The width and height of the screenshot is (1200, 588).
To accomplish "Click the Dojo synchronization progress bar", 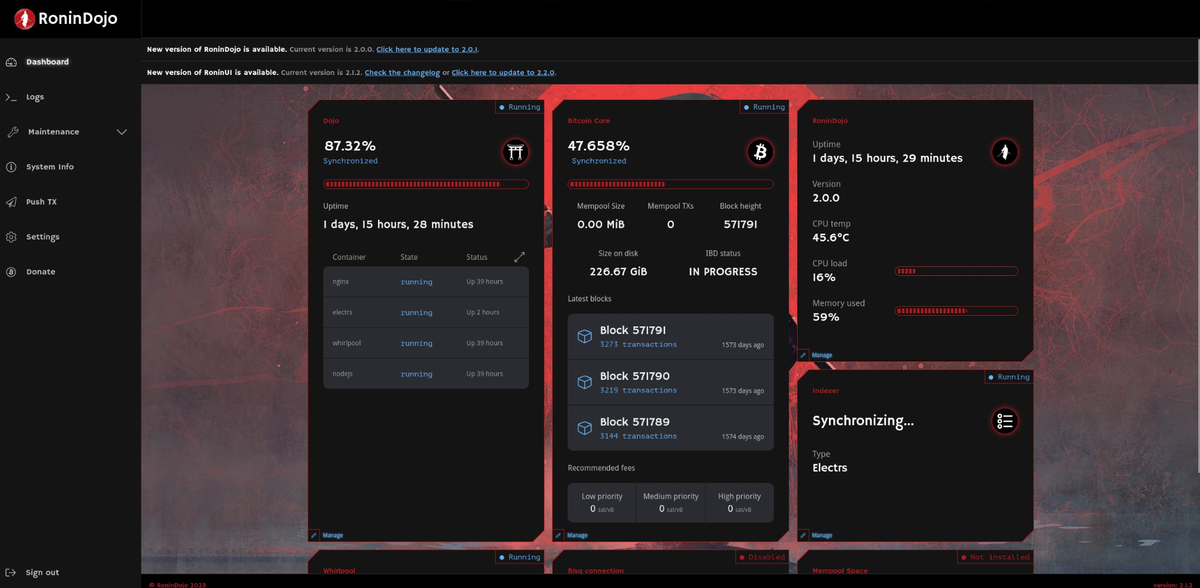I will pos(425,184).
